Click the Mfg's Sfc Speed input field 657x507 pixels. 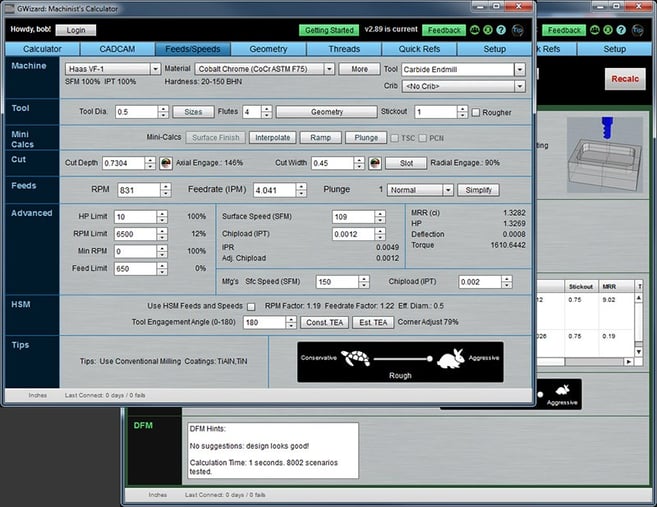click(338, 282)
